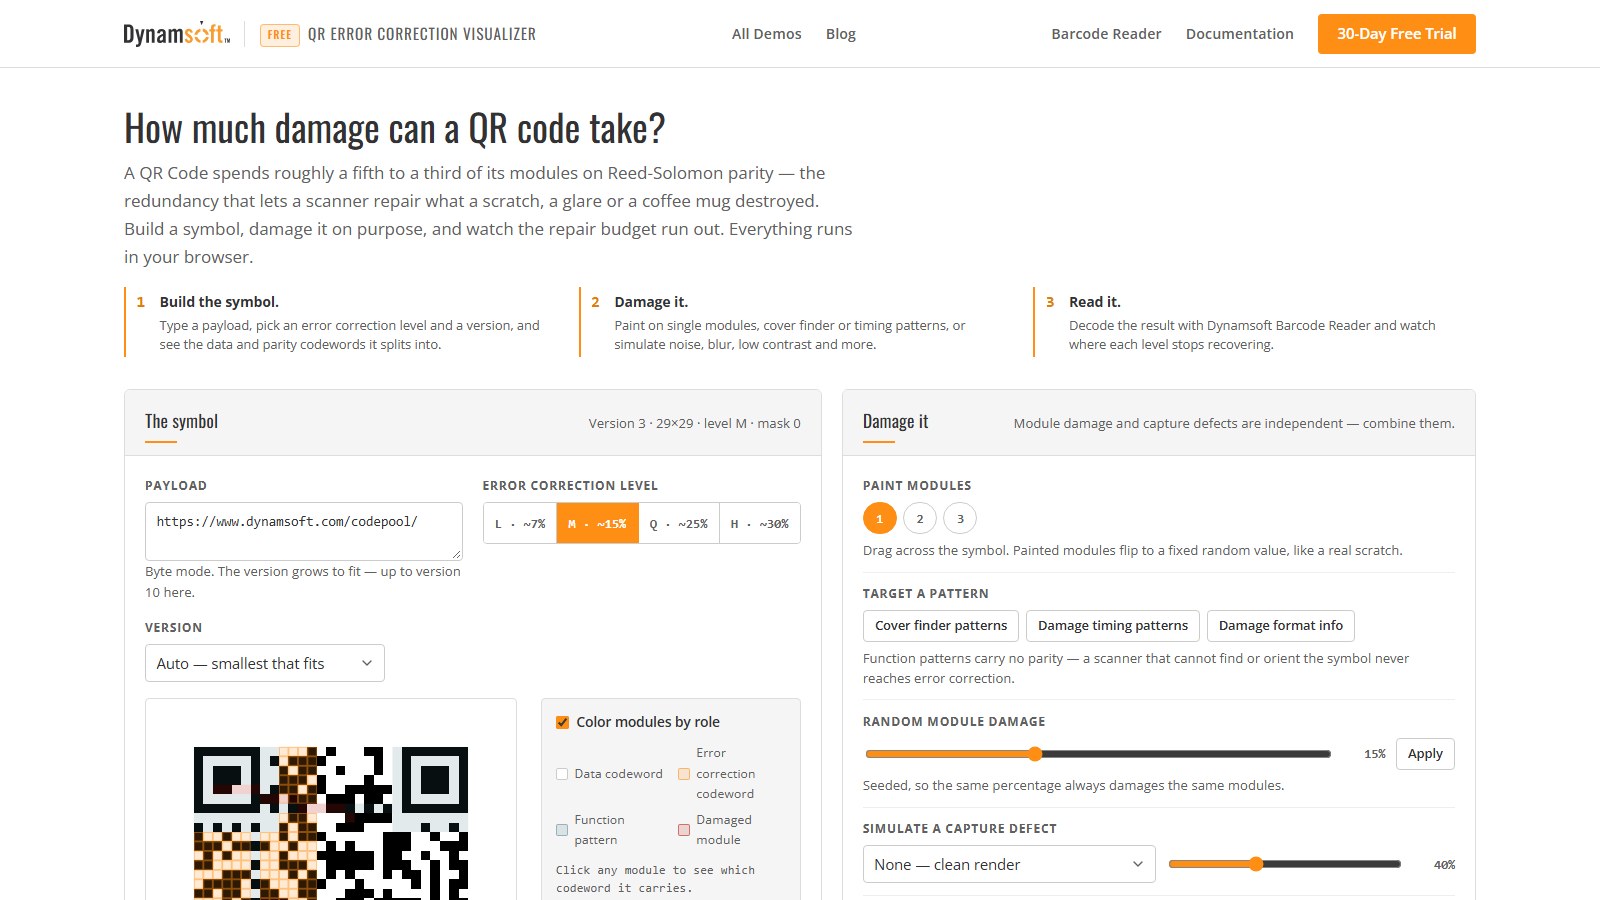Viewport: 1600px width, 900px height.
Task: Go to the Blog page
Action: (841, 34)
